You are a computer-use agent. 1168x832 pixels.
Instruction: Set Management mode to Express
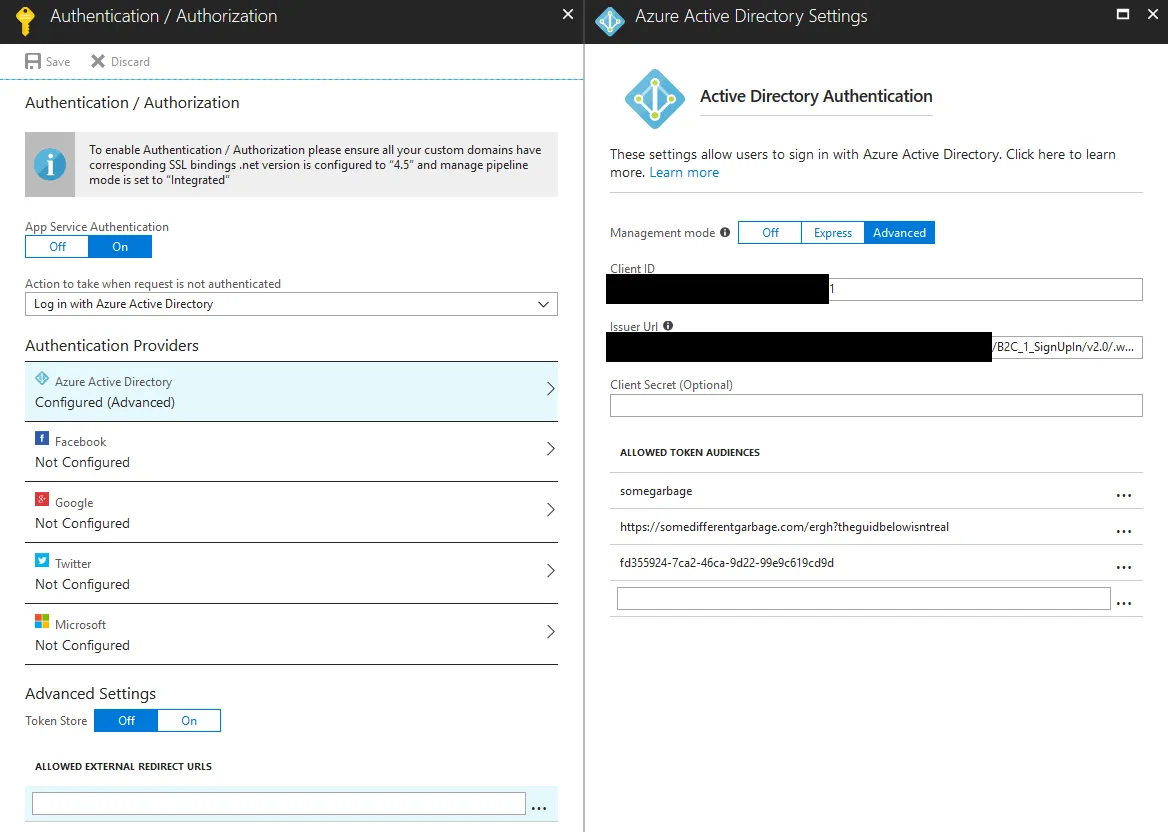coord(833,232)
